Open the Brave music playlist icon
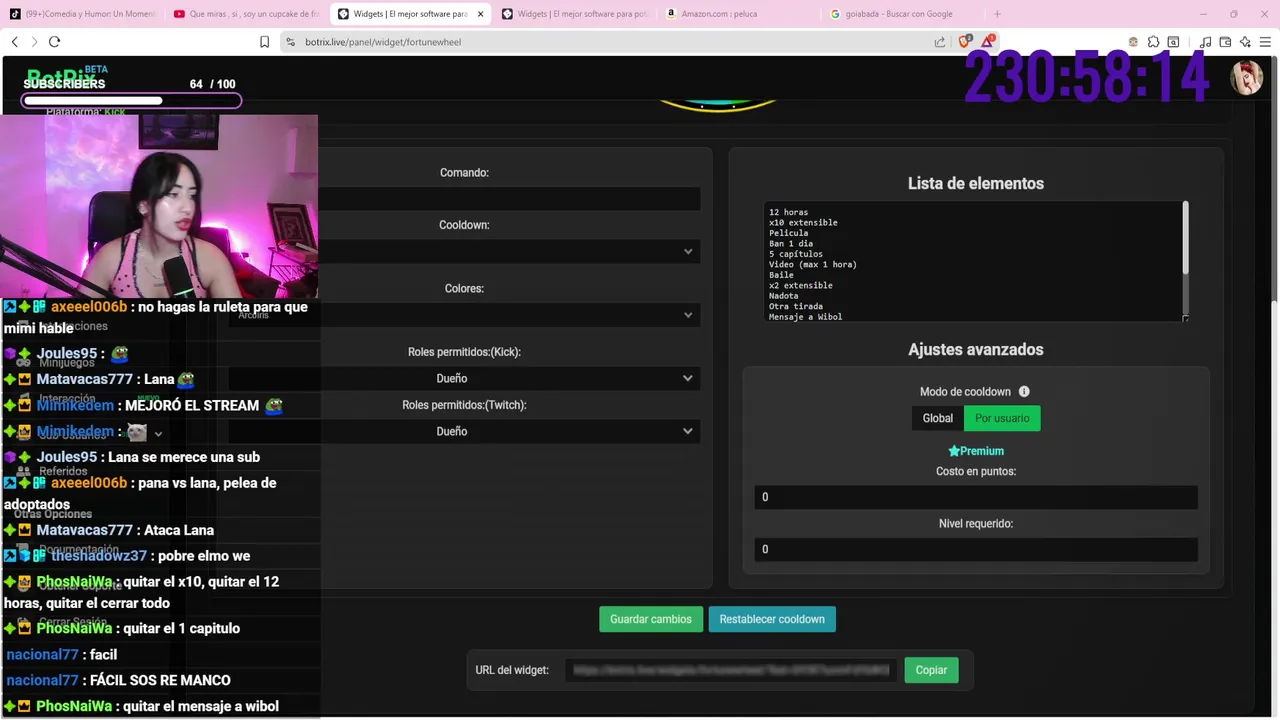1280x720 pixels. pyautogui.click(x=1205, y=42)
